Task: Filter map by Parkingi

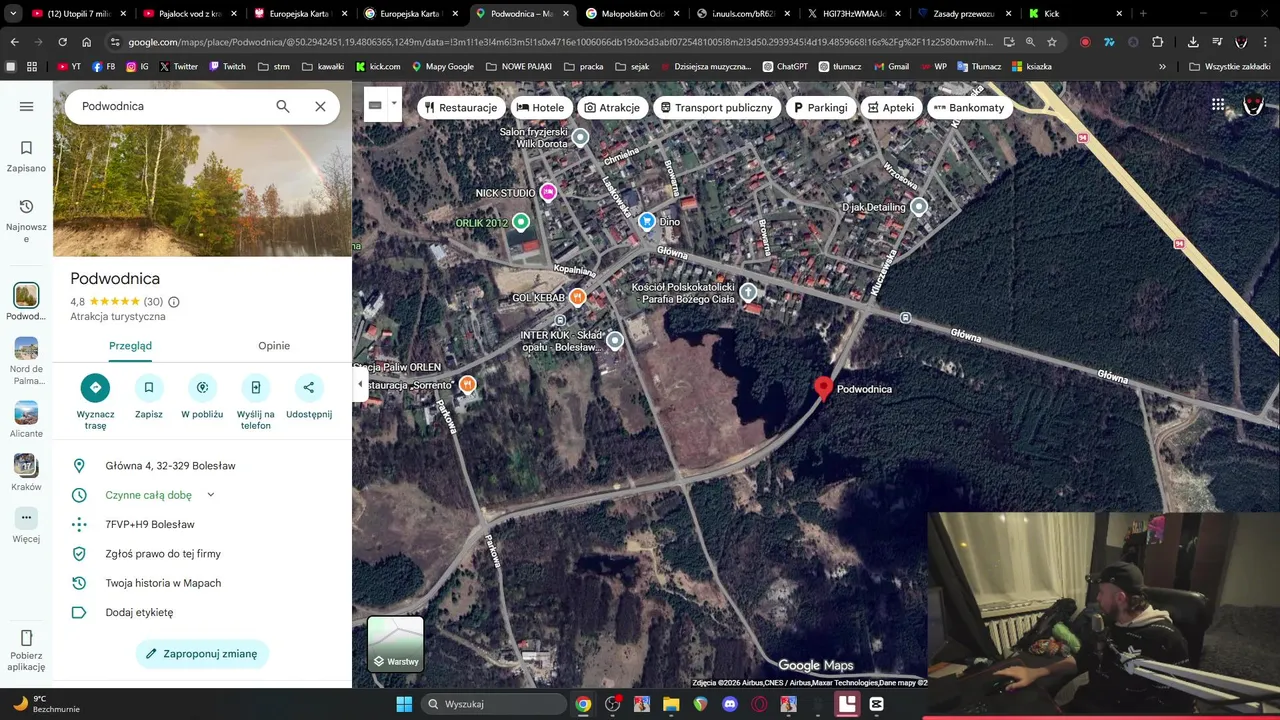Action: [x=821, y=107]
